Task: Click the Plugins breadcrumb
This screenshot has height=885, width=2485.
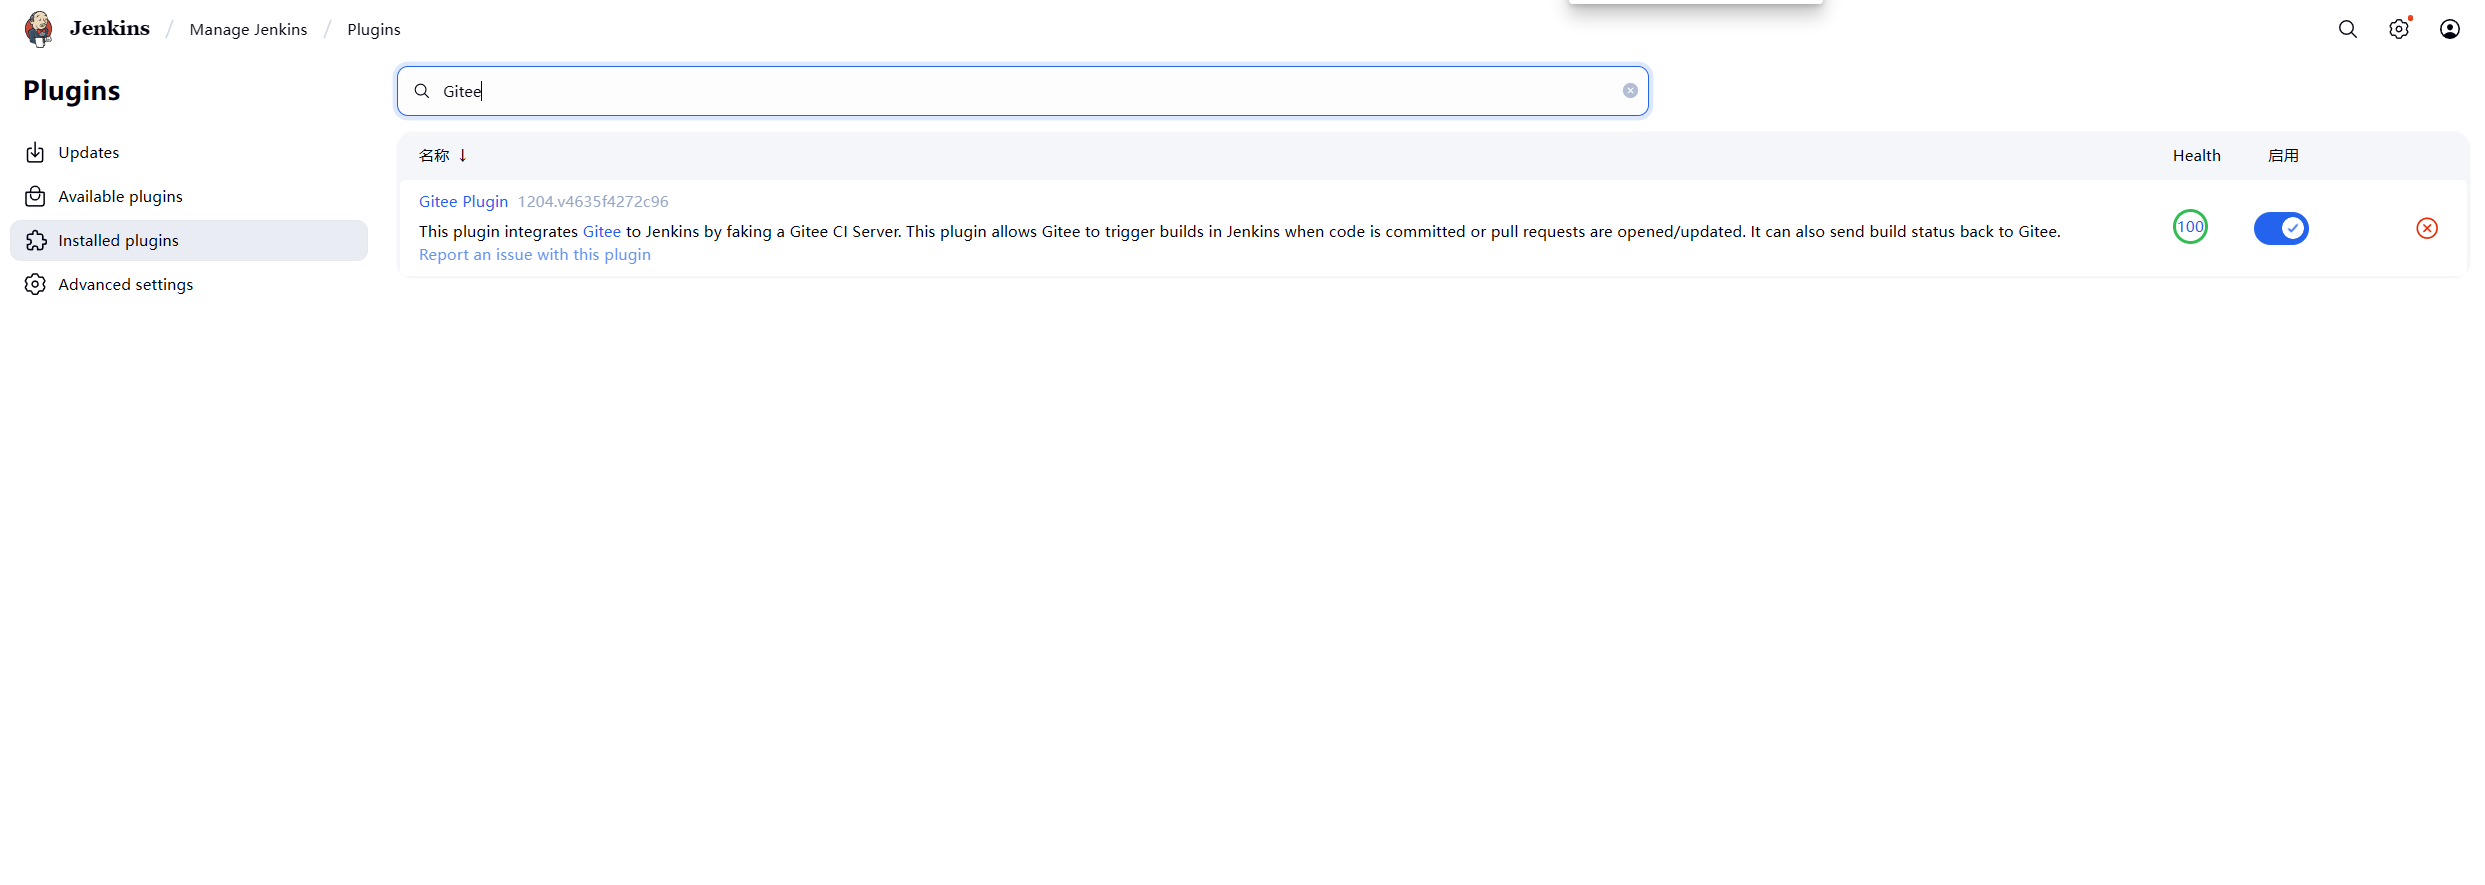Action: 374,30
